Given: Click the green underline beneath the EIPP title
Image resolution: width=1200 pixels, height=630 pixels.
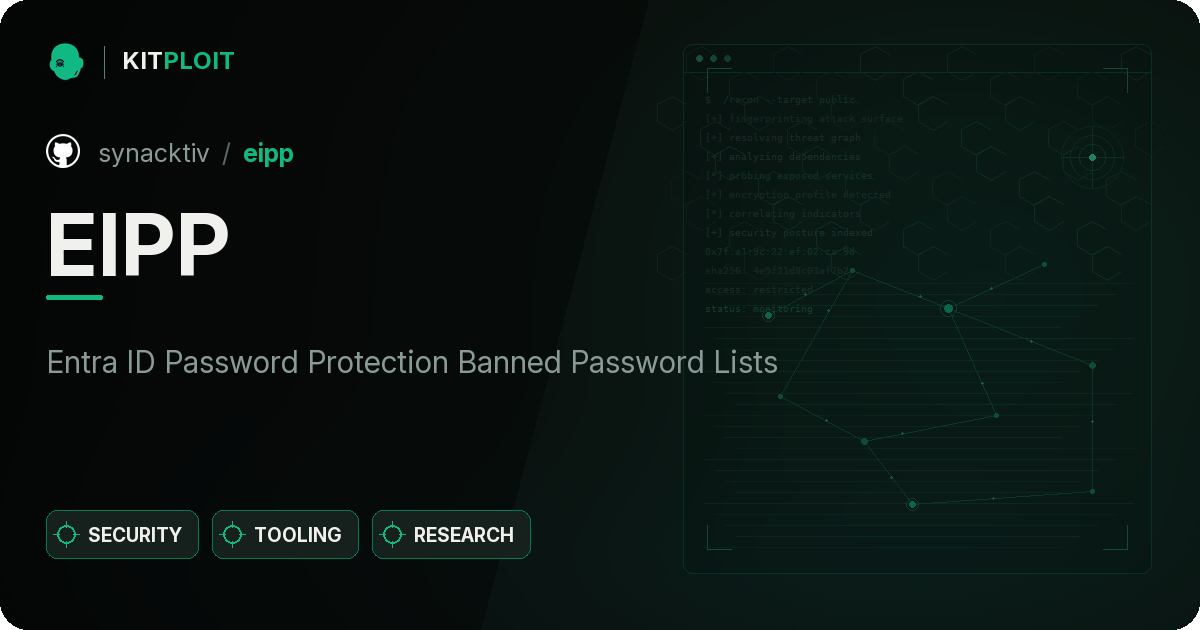Looking at the screenshot, I should [x=75, y=297].
